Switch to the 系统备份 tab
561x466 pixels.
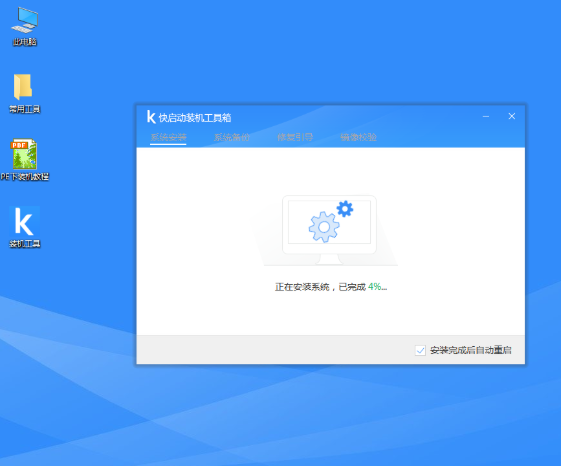coord(231,137)
